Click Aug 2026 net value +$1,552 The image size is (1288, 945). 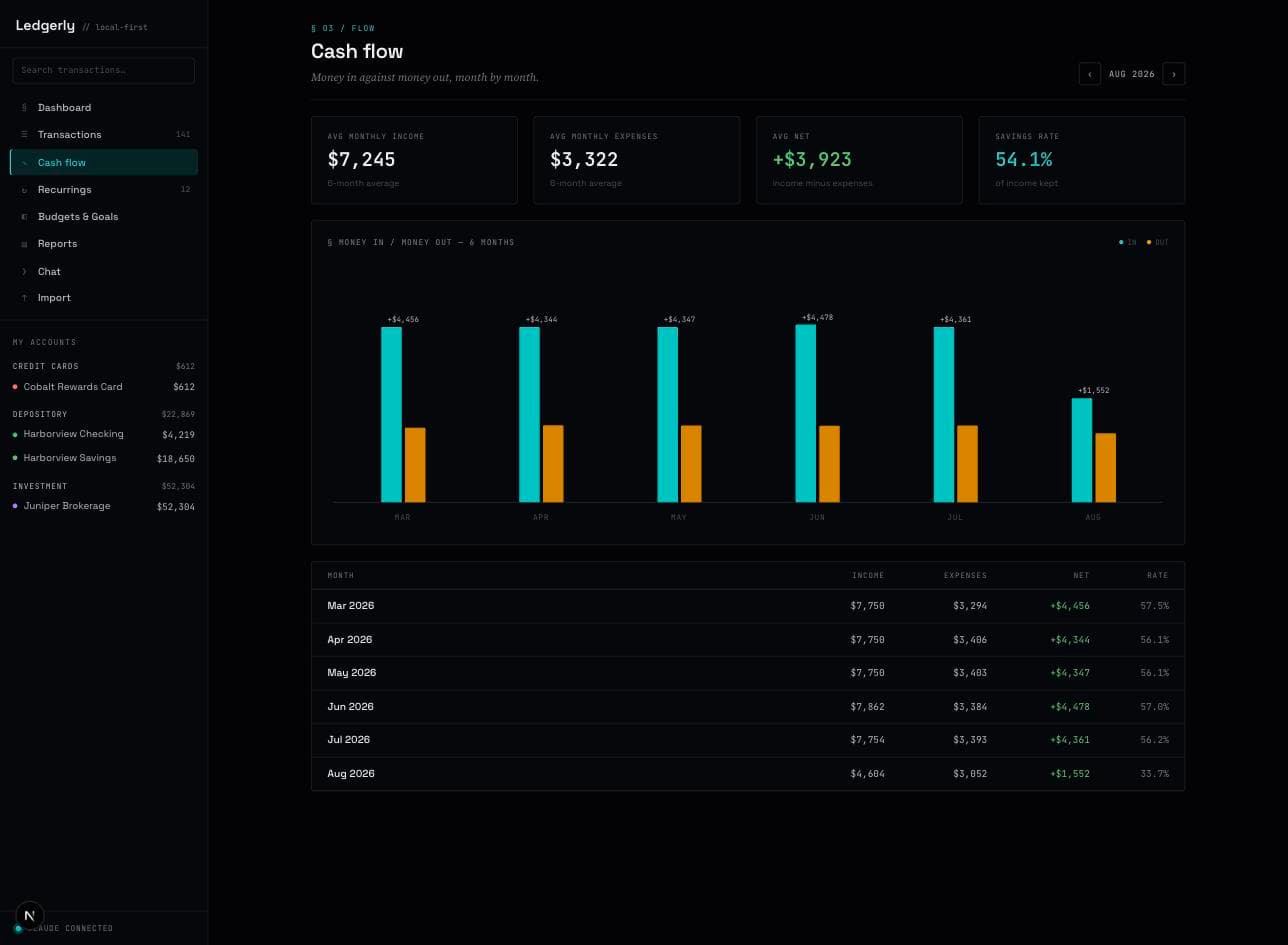click(1070, 774)
